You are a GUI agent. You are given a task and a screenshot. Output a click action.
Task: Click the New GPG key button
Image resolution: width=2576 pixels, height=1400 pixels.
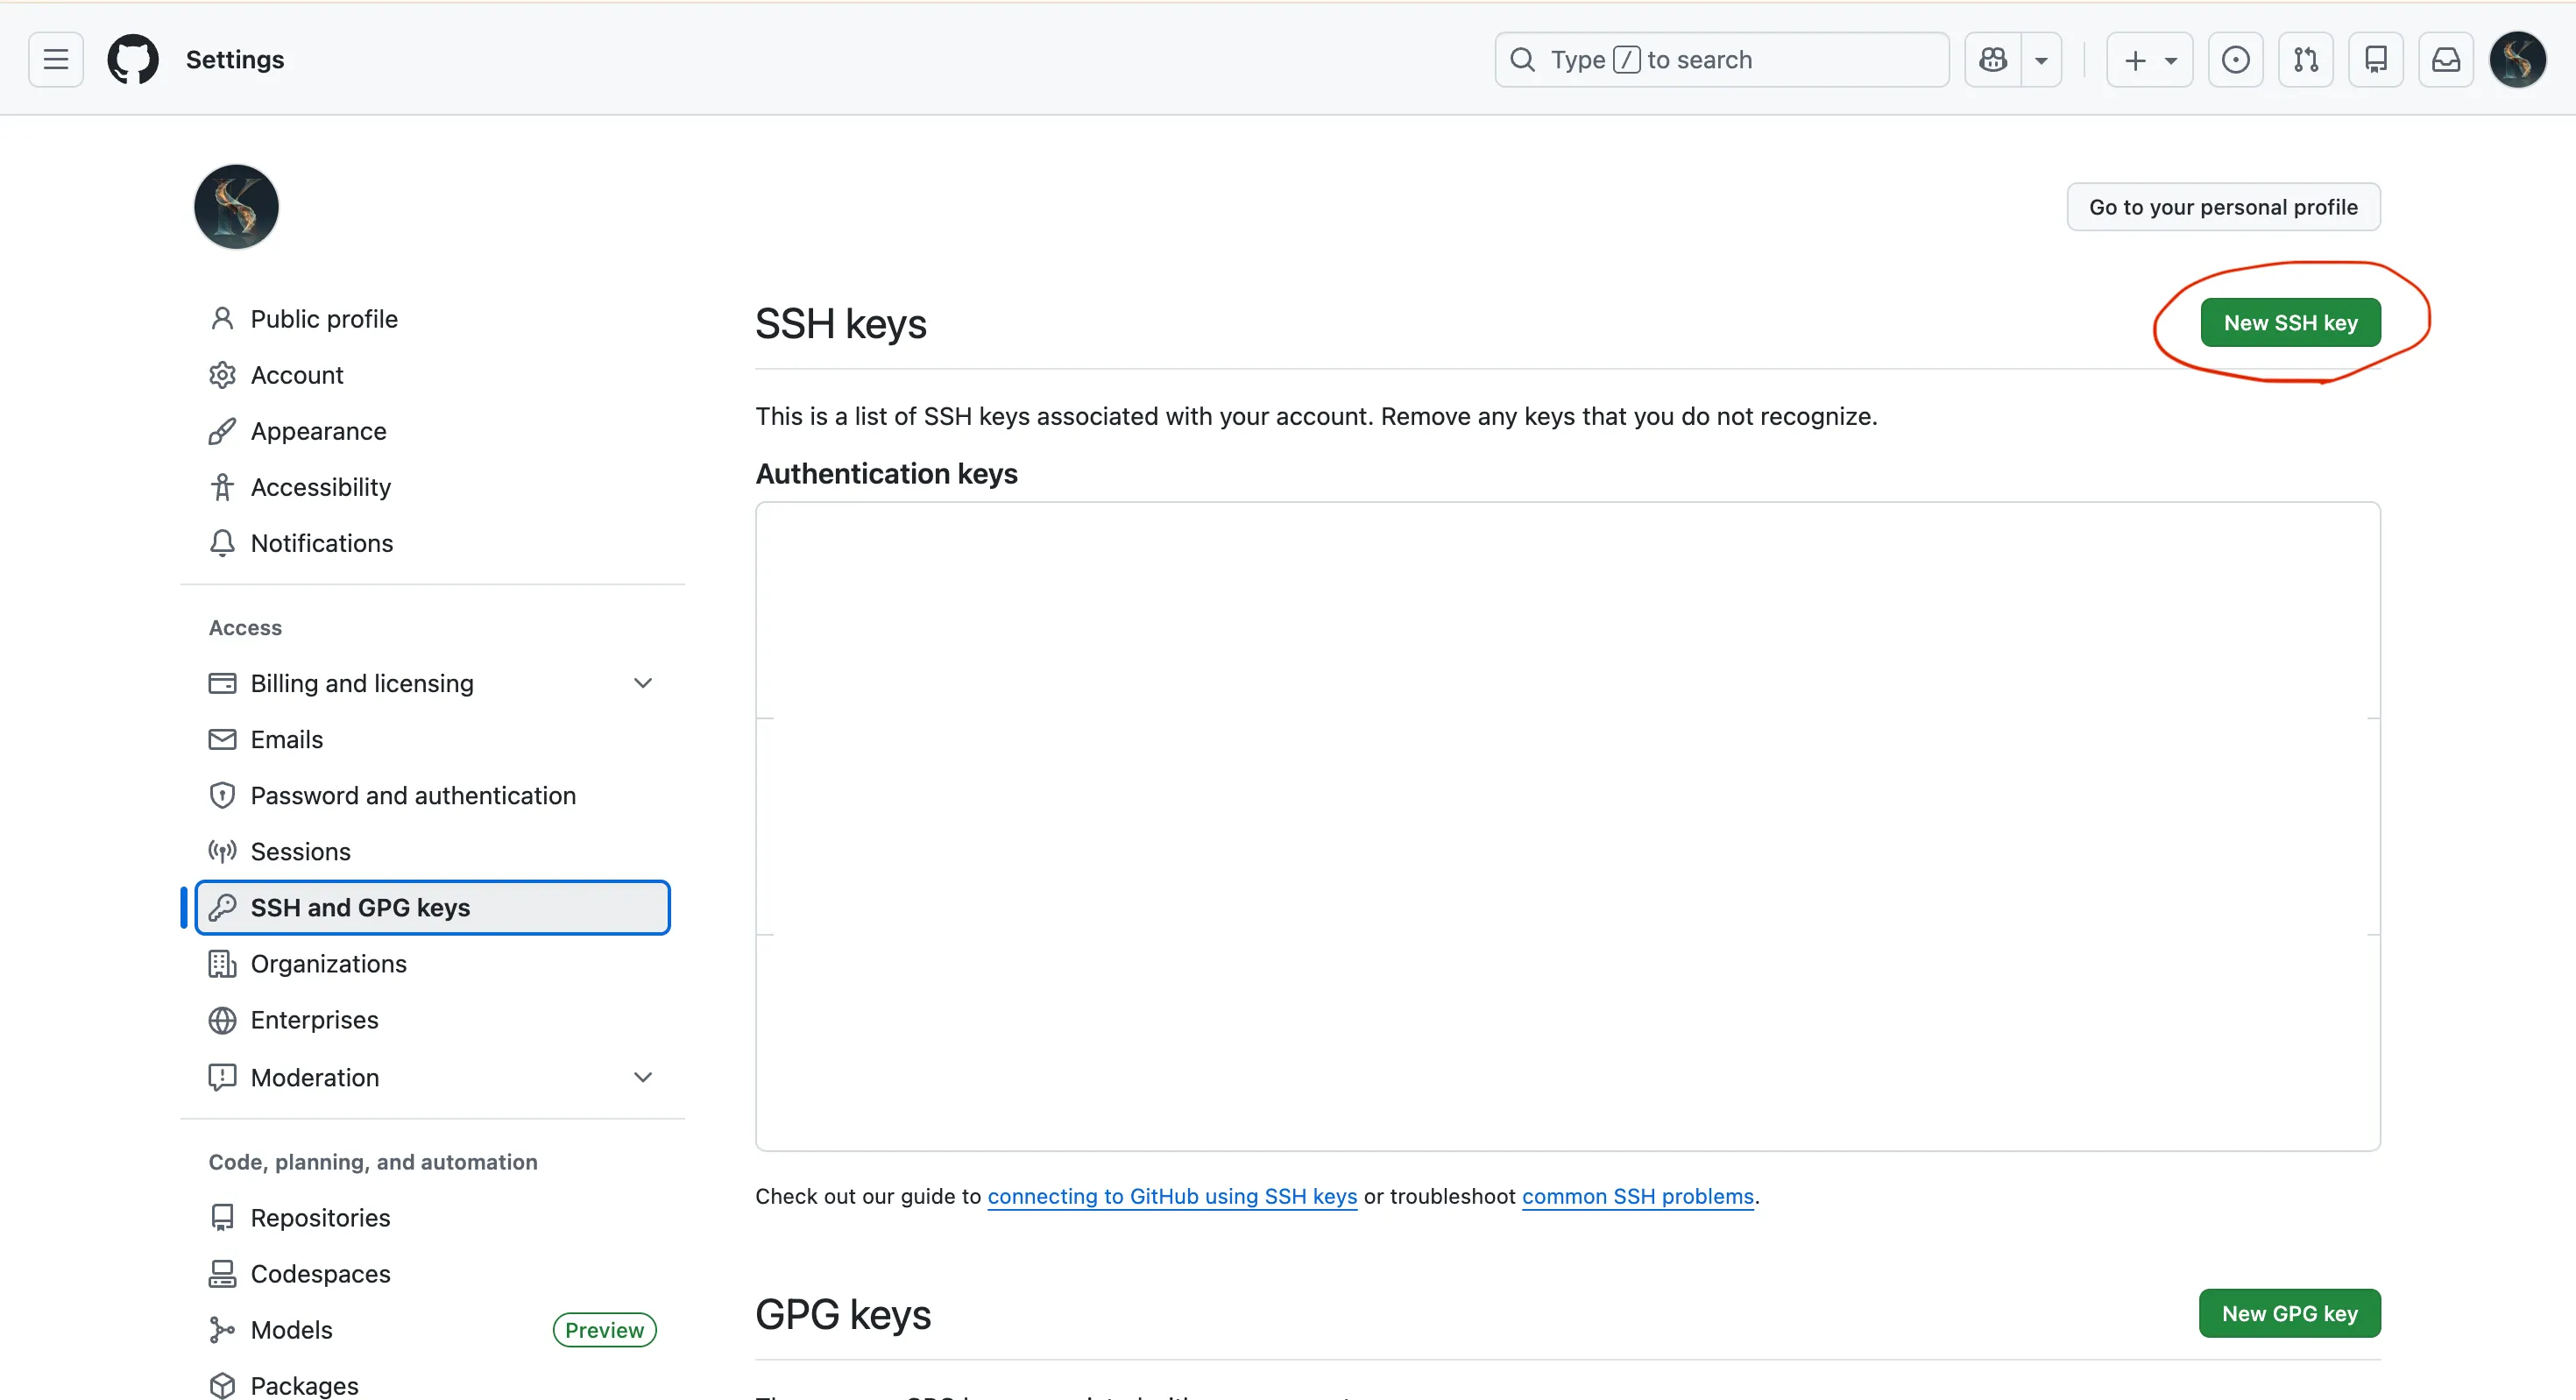(x=2289, y=1314)
